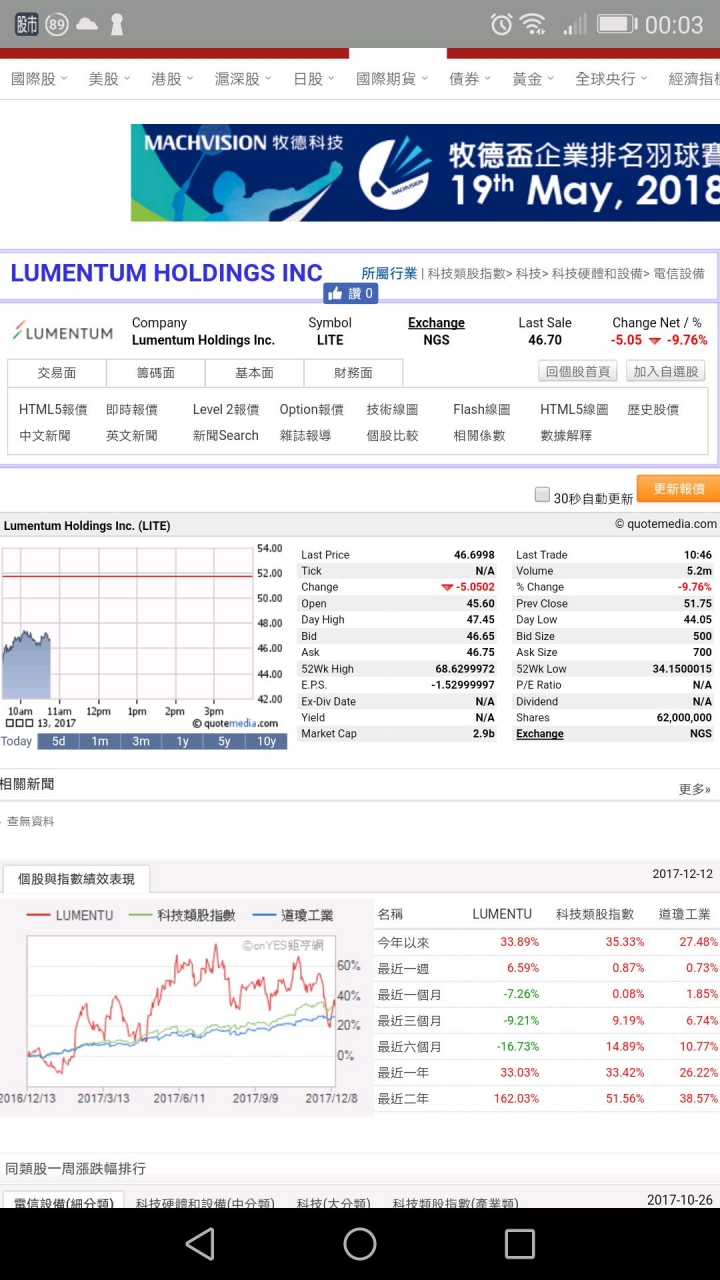Click the 回個股首頁 button
The image size is (720, 1280).
(x=578, y=372)
